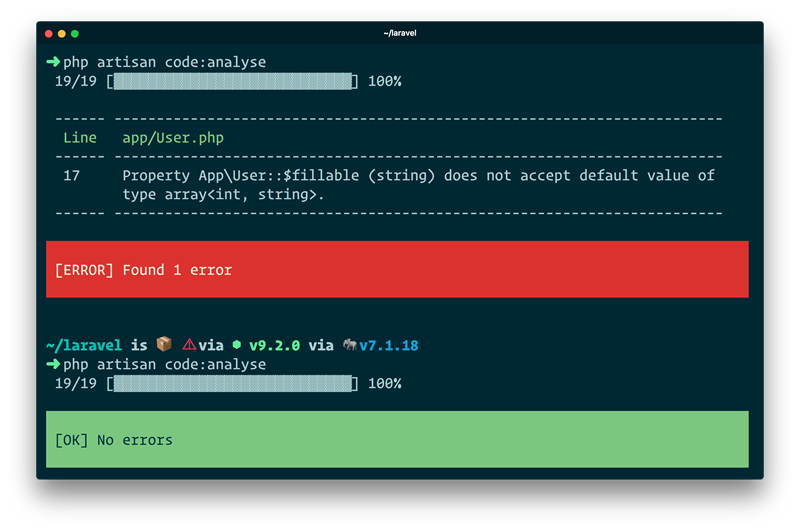Image resolution: width=800 pixels, height=531 pixels.
Task: Click the red ERROR Found 1 error banner
Action: pos(397,269)
